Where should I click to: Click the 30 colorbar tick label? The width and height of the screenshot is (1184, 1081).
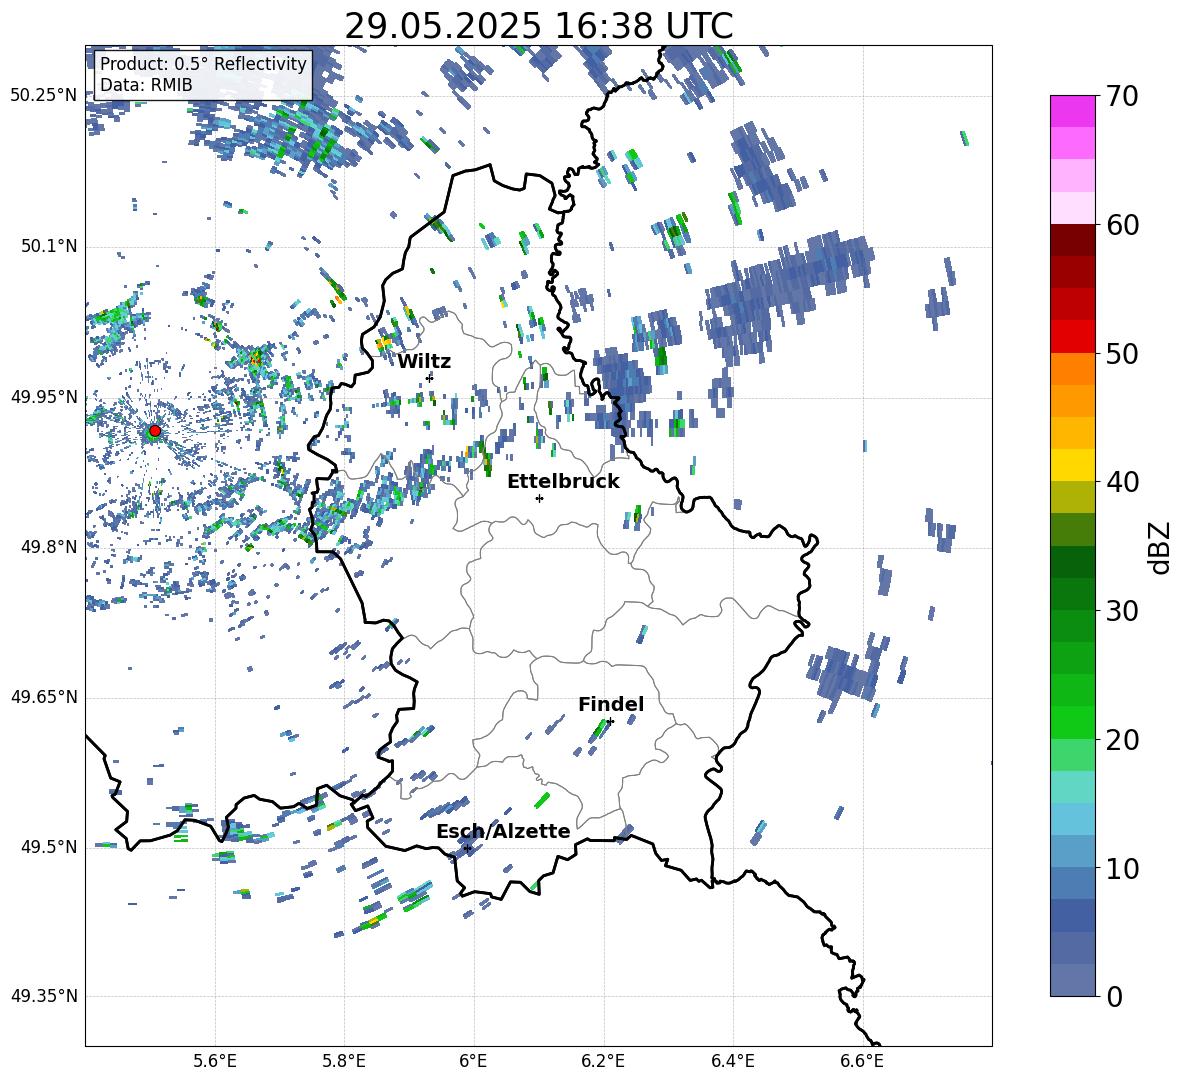coord(1123,611)
